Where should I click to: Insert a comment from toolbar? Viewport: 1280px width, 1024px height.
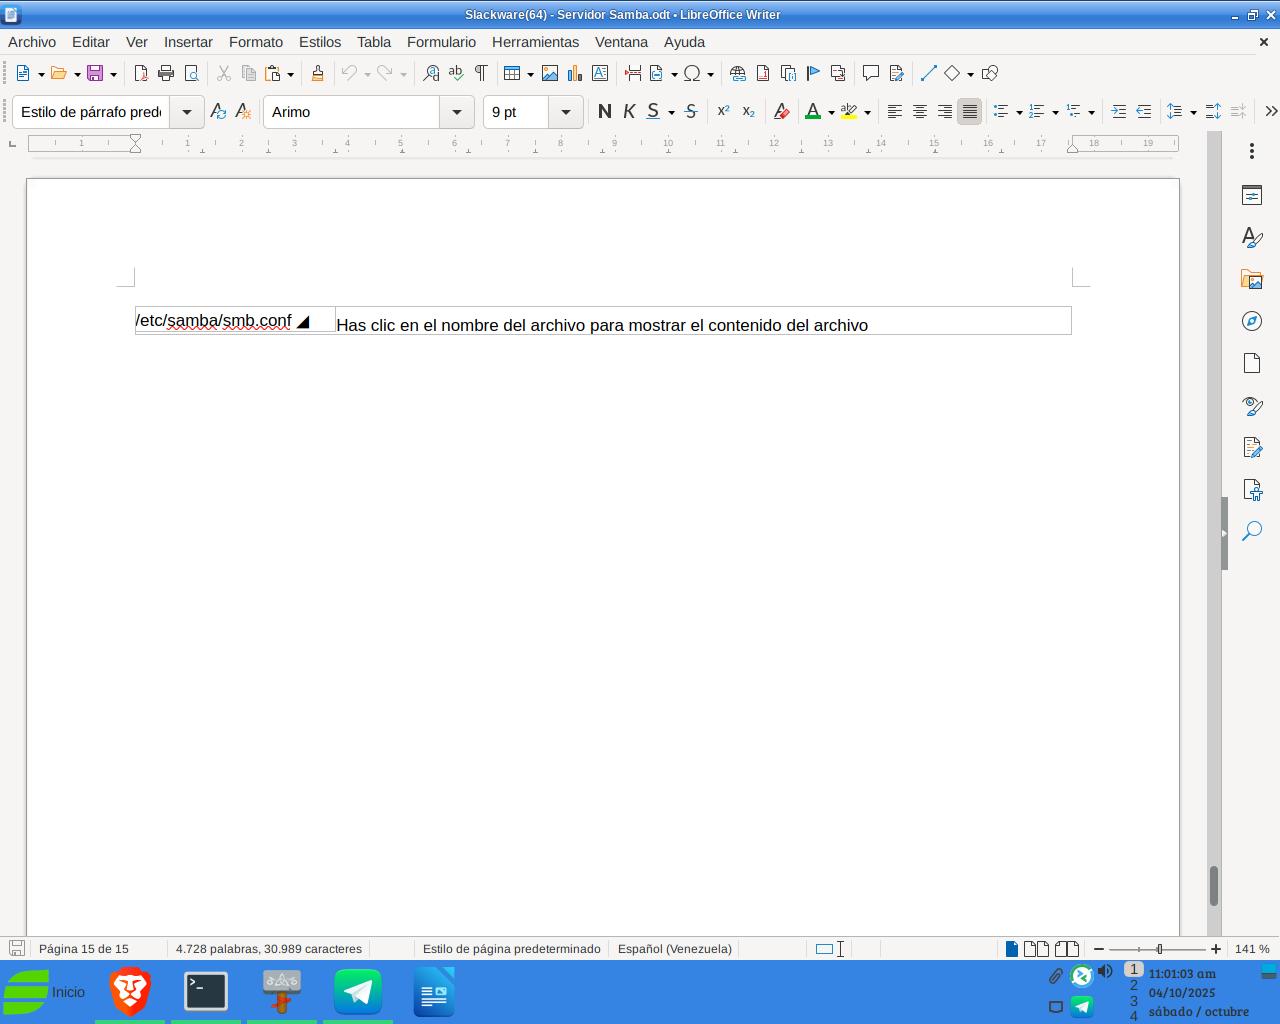point(870,73)
